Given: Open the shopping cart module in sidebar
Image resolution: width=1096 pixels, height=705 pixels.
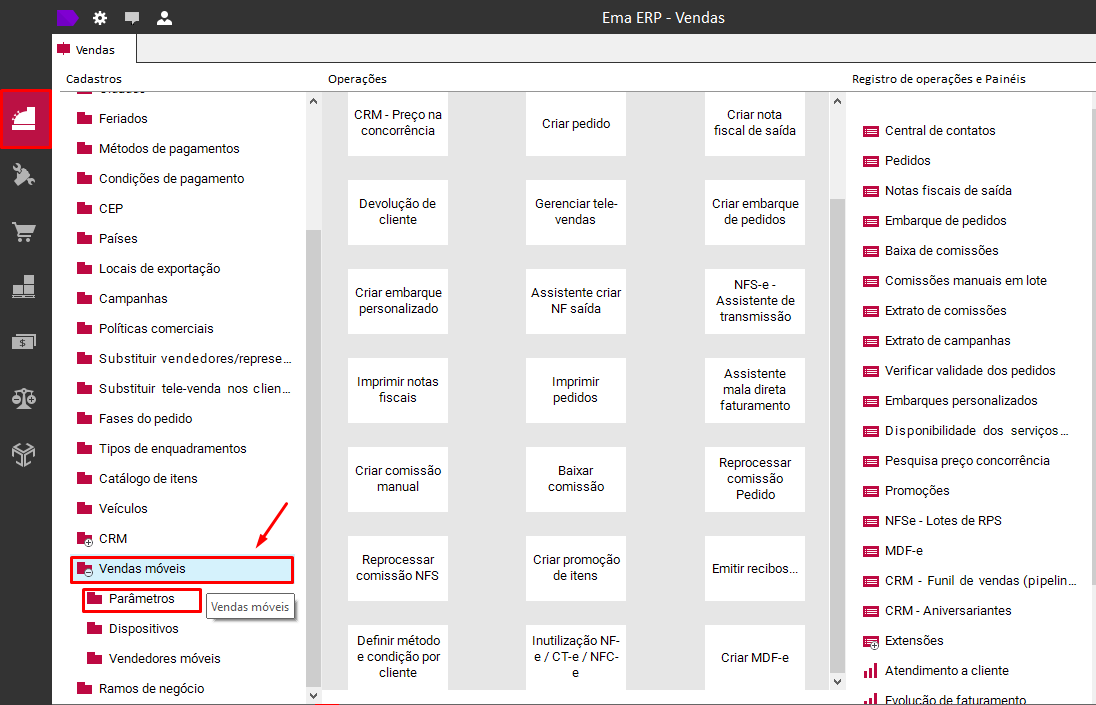Looking at the screenshot, I should coord(24,231).
